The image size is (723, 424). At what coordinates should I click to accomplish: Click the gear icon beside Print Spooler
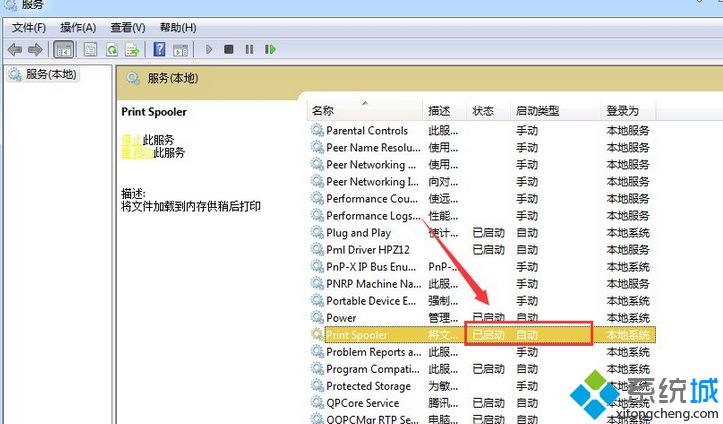(x=317, y=335)
